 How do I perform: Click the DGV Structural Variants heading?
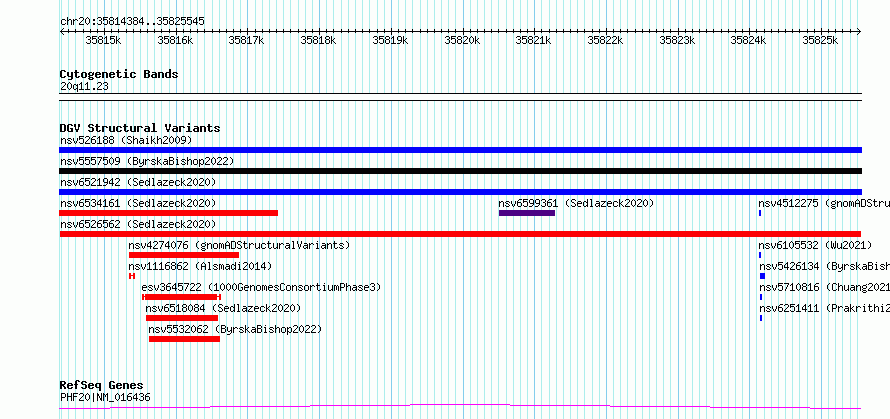point(140,128)
